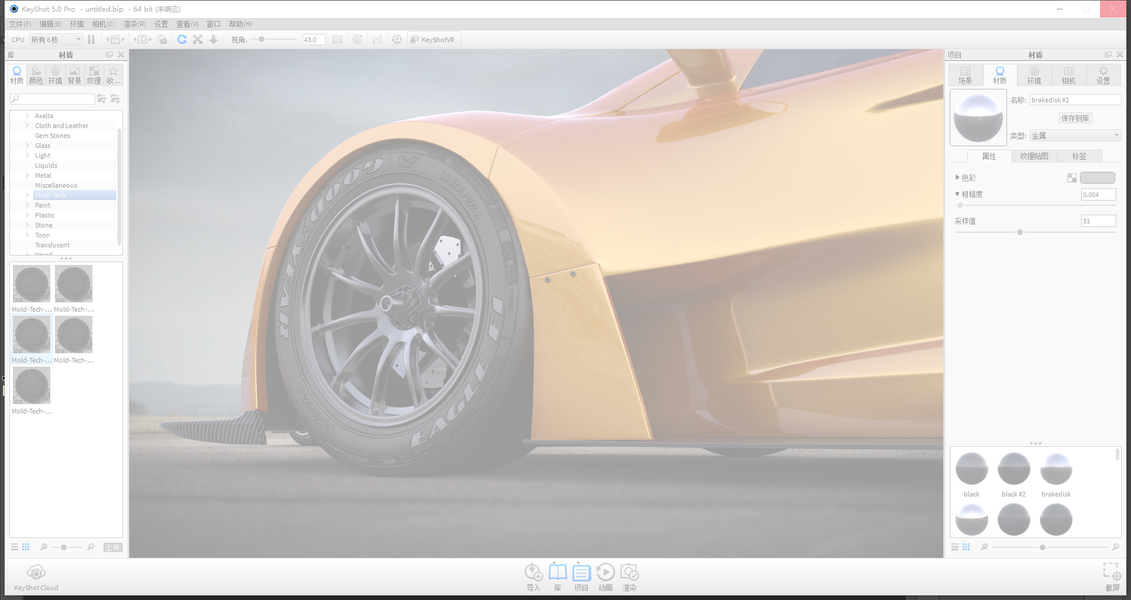Click the KeyShotVR button
This screenshot has height=600, width=1131.
pyautogui.click(x=433, y=40)
